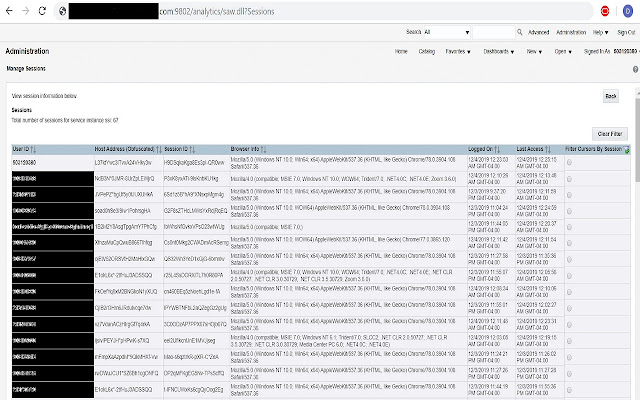The image size is (640, 400).
Task: Sort Host Address column ascending arrow
Action: point(158,149)
